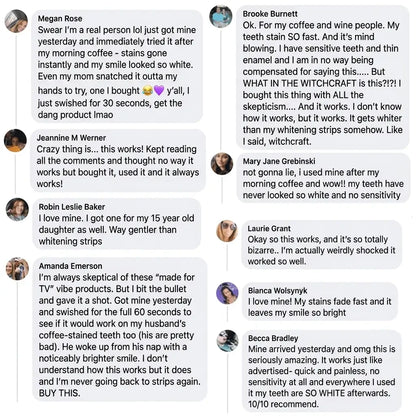
Task: Click the name Mary Jane Grebinski
Action: [279, 161]
